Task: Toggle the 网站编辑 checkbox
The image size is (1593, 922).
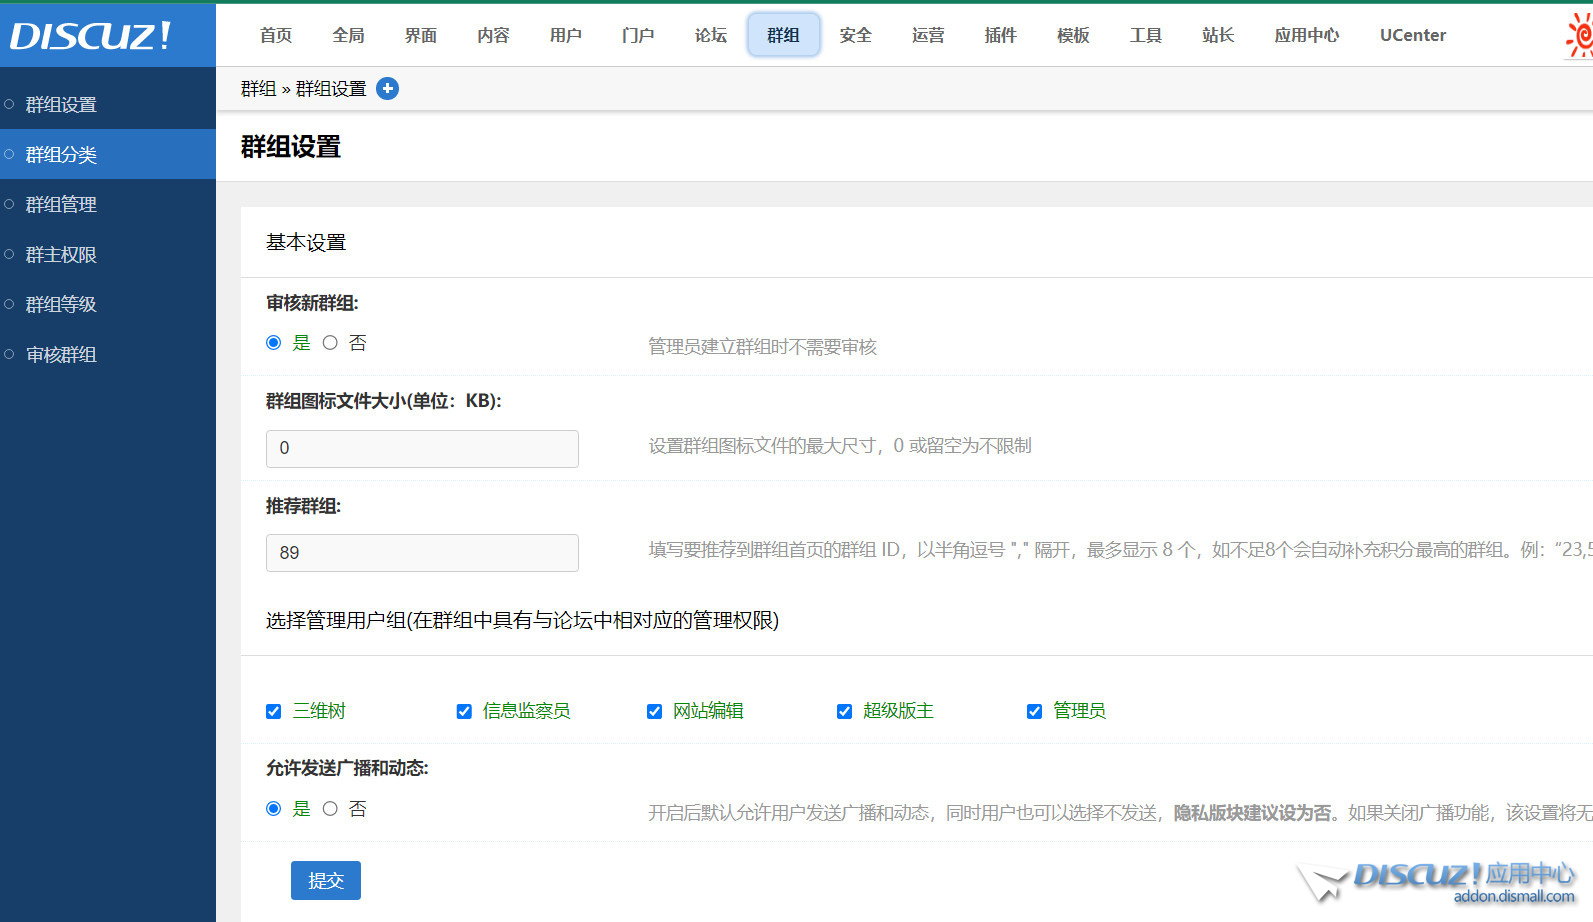Action: point(654,712)
